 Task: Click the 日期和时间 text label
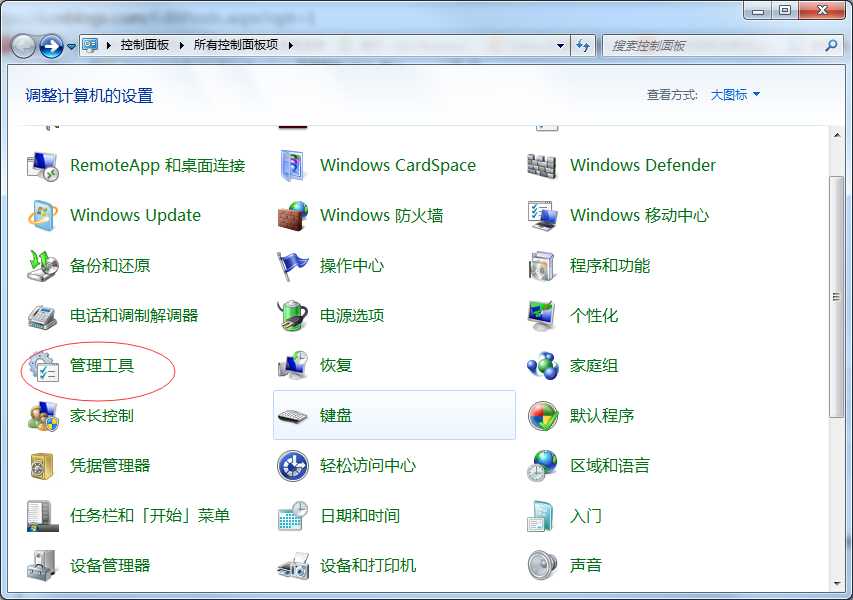[360, 516]
